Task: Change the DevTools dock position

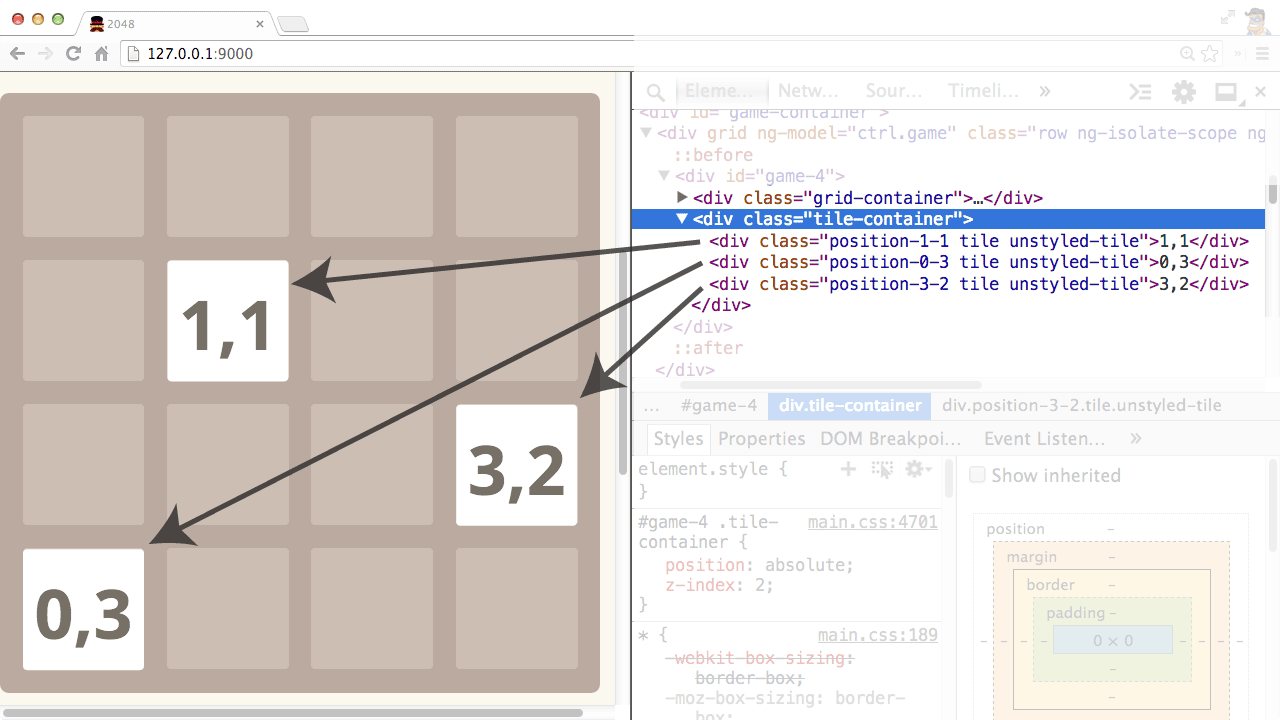Action: (x=1225, y=91)
